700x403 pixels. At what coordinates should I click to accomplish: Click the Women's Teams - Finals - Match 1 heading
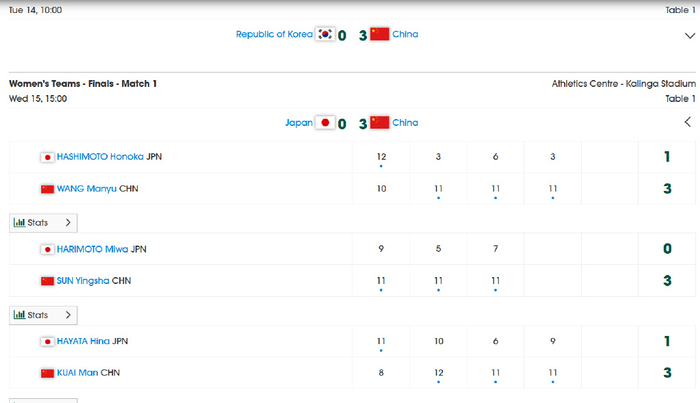point(83,84)
